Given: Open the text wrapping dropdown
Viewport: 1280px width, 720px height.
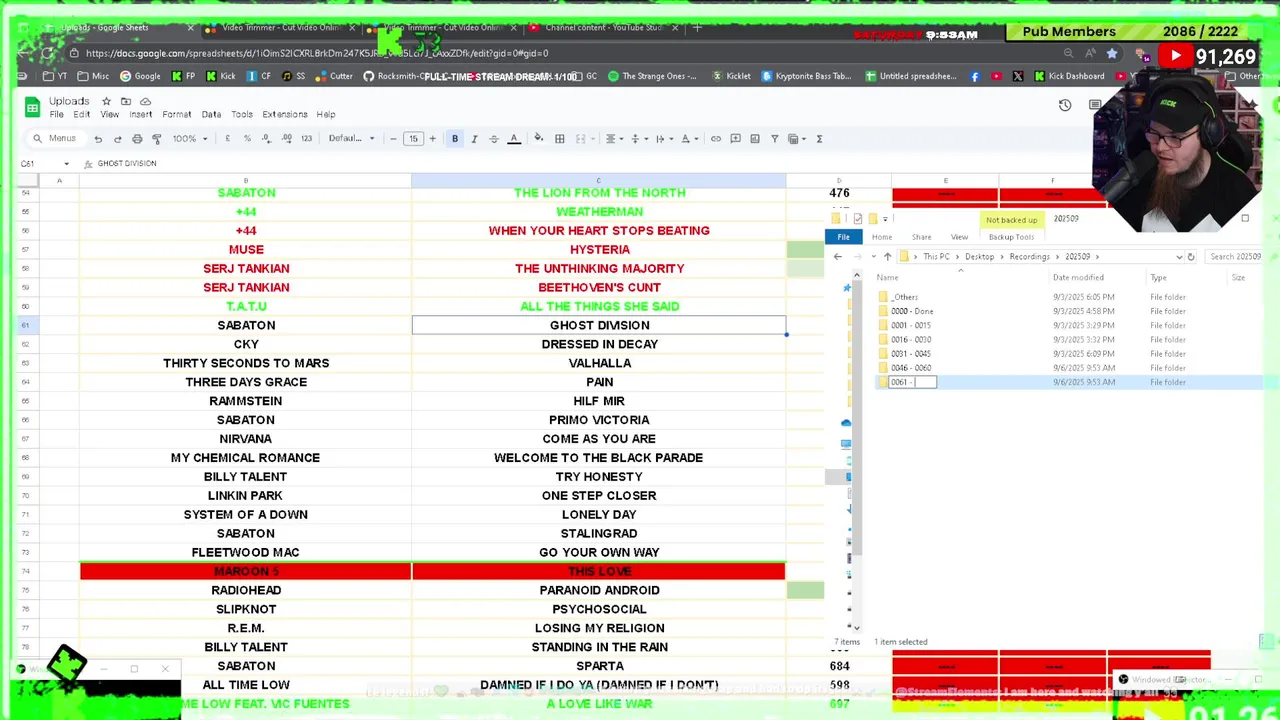Looking at the screenshot, I should click(x=663, y=139).
